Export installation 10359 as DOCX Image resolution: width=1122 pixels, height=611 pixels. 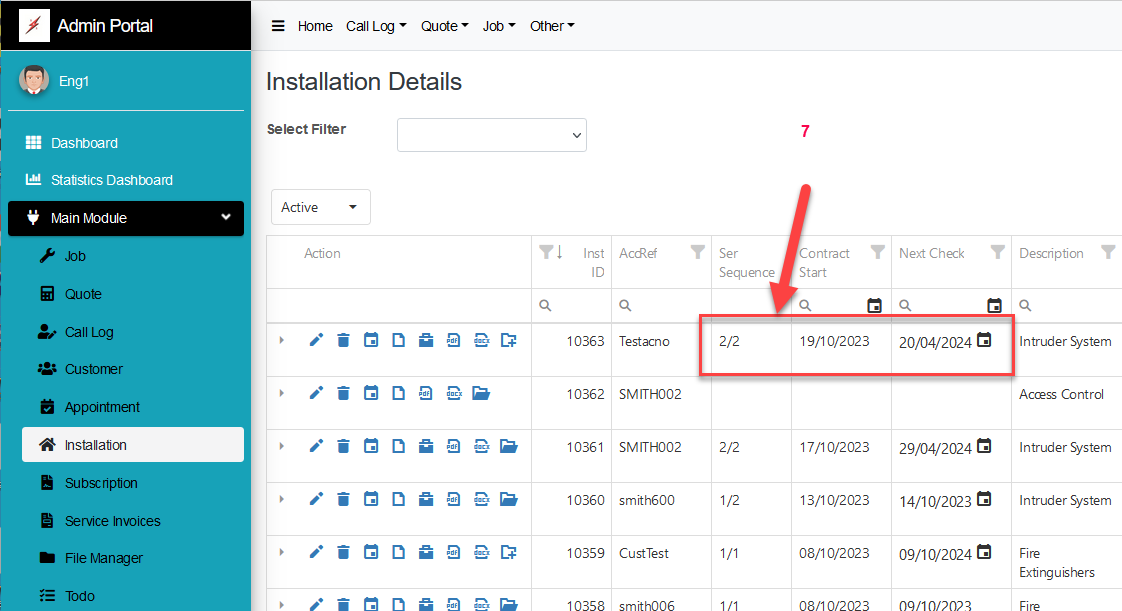point(482,552)
